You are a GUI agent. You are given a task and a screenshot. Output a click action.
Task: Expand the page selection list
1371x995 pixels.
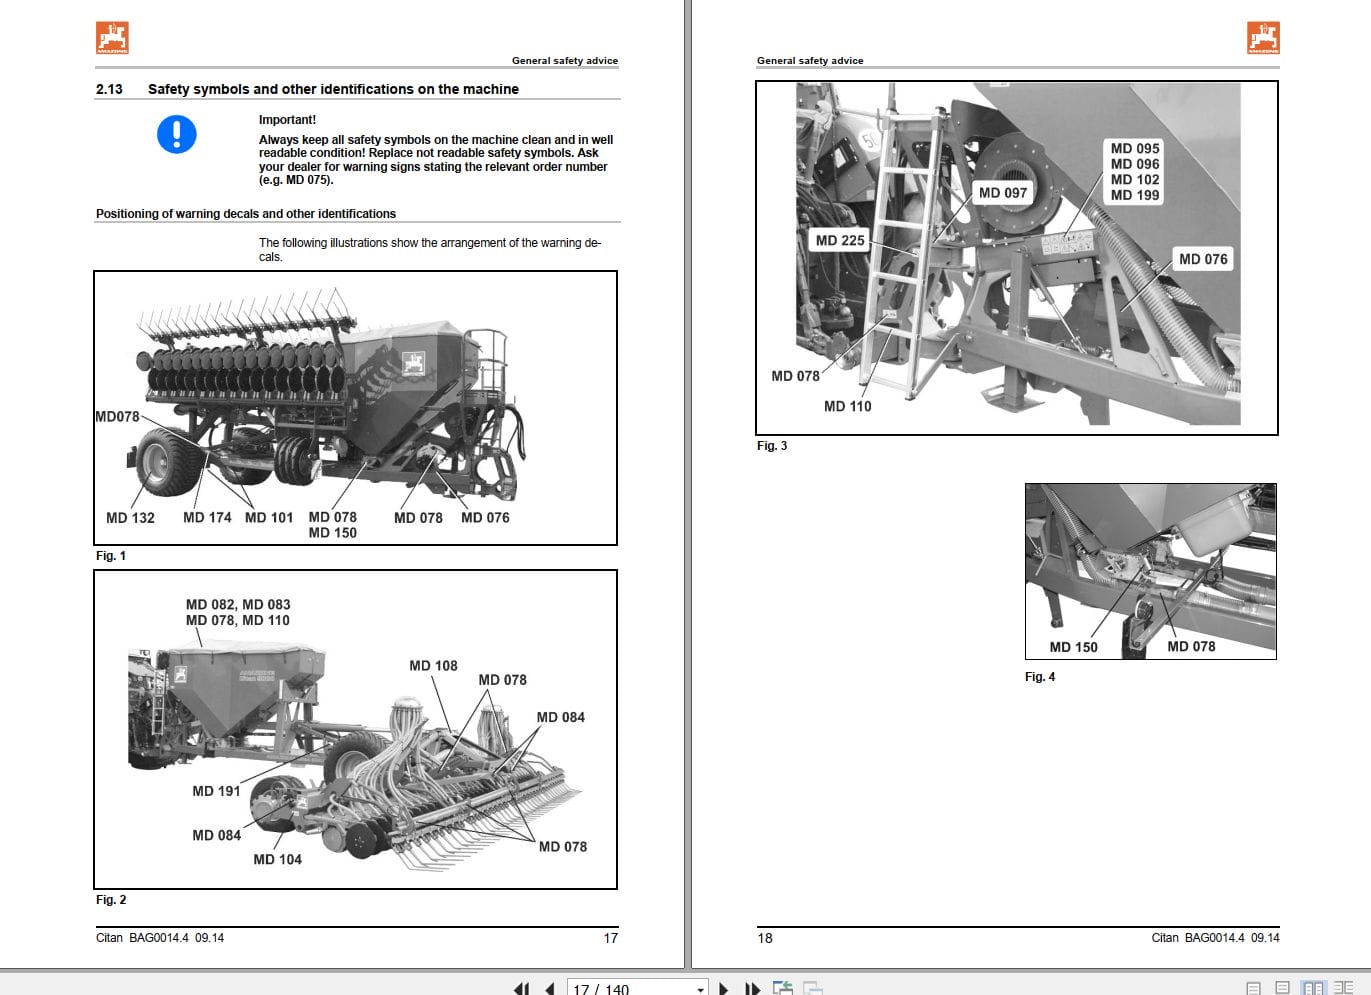tap(700, 988)
